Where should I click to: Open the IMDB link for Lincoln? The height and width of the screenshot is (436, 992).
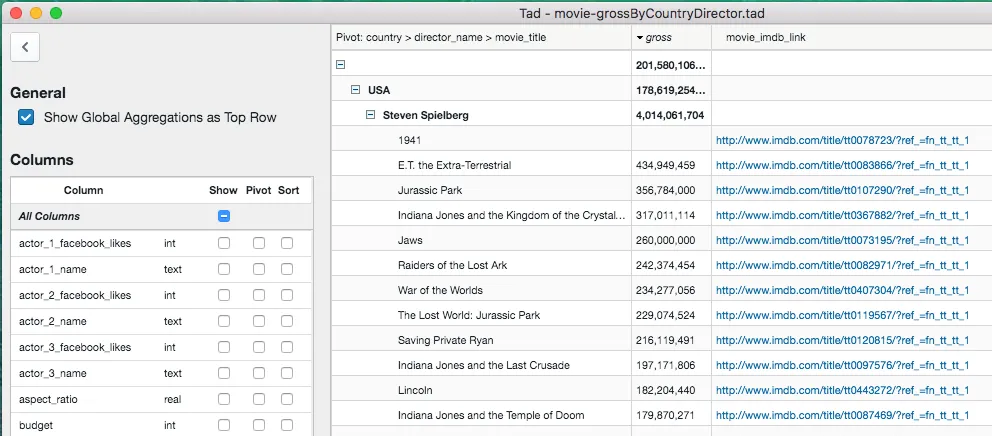pos(841,390)
